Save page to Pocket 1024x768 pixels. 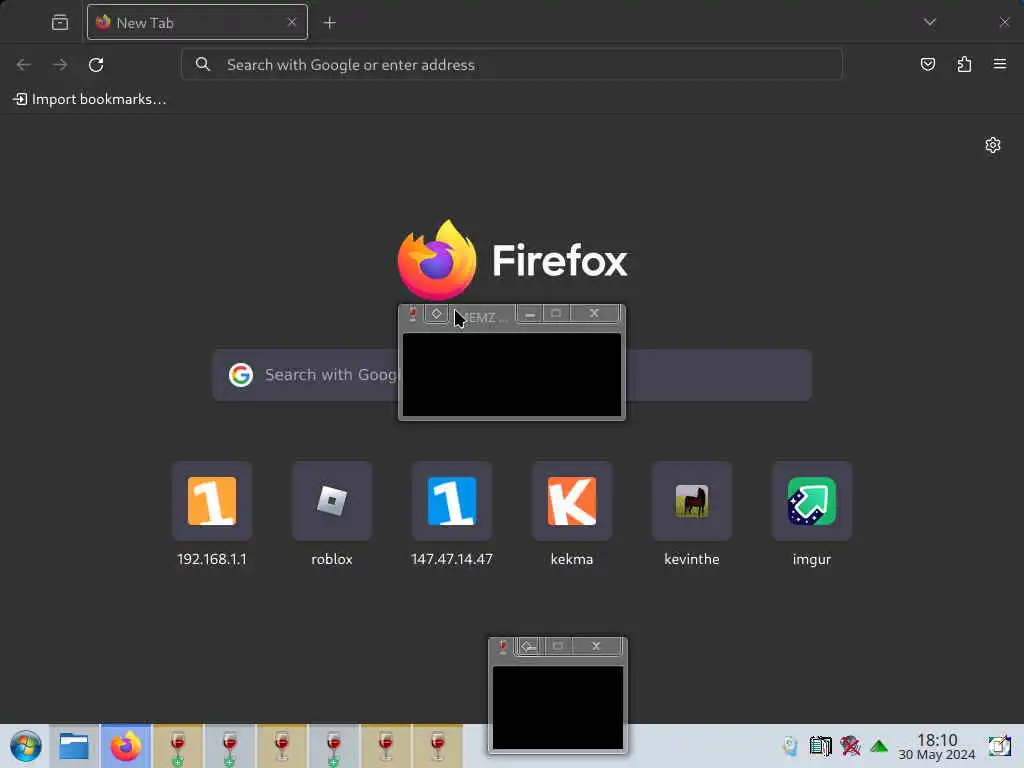(928, 64)
